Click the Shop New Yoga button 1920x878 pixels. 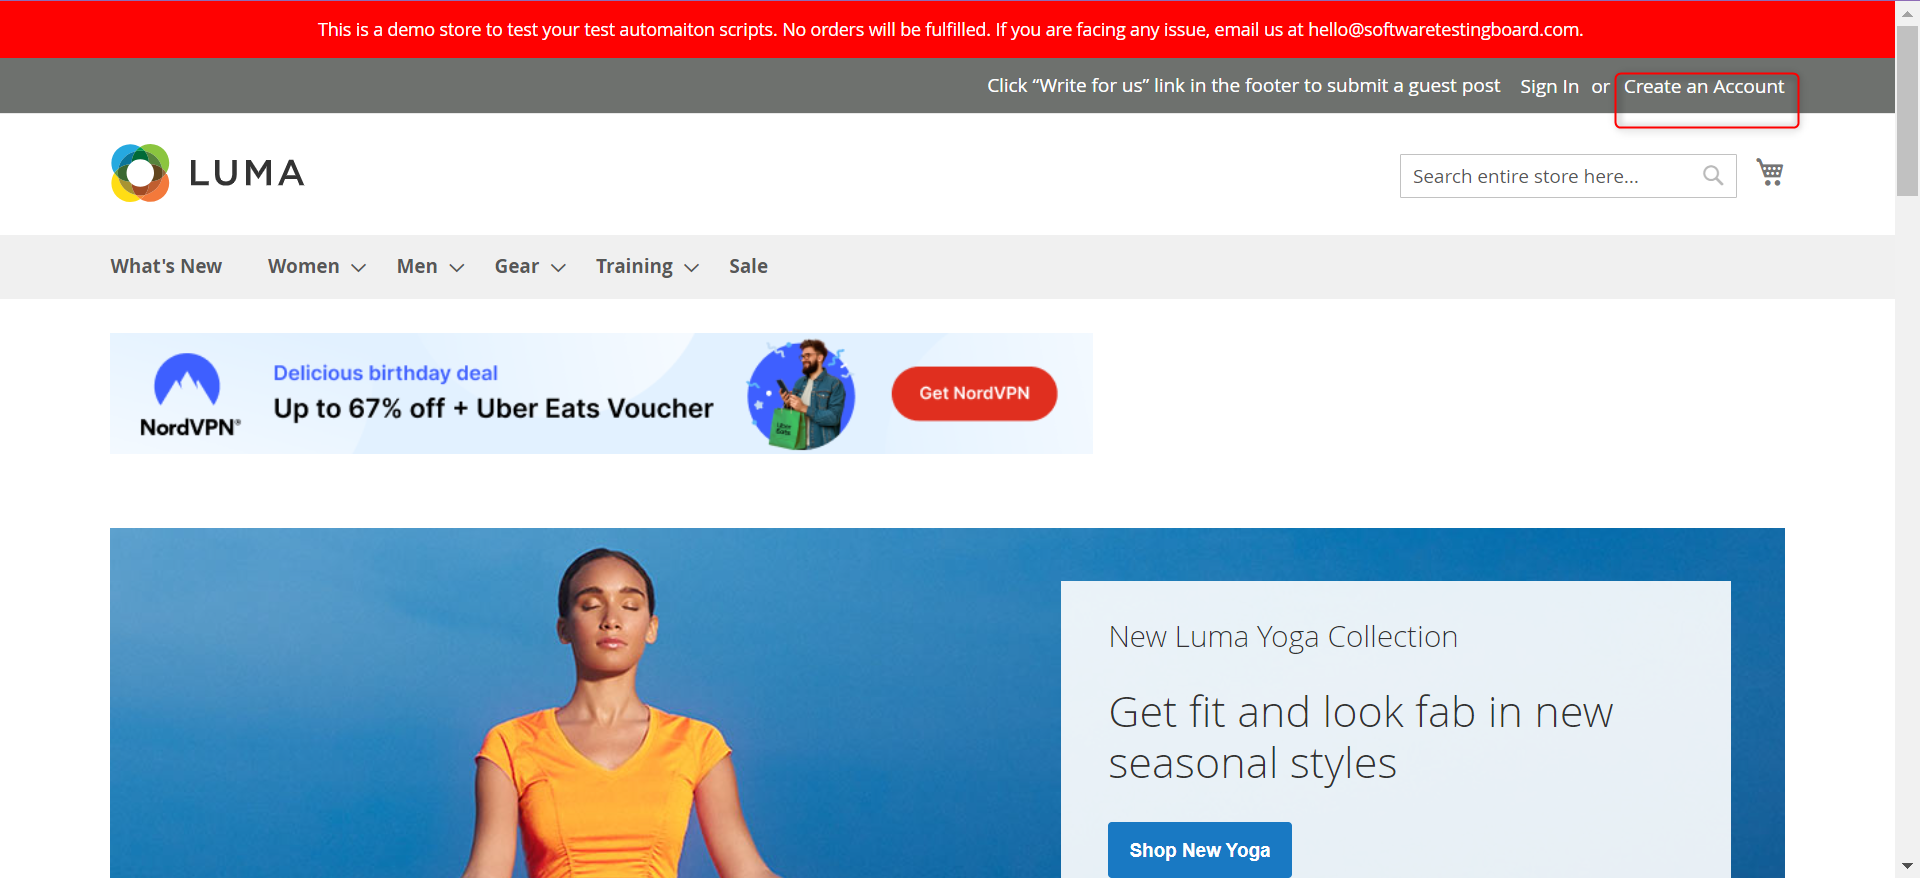pos(1200,850)
